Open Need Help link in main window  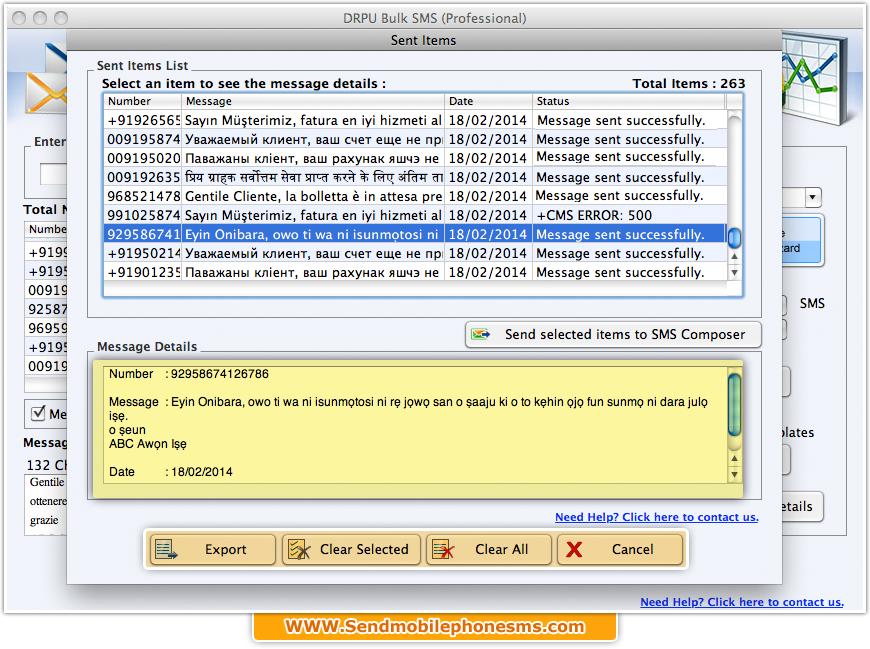(x=742, y=602)
